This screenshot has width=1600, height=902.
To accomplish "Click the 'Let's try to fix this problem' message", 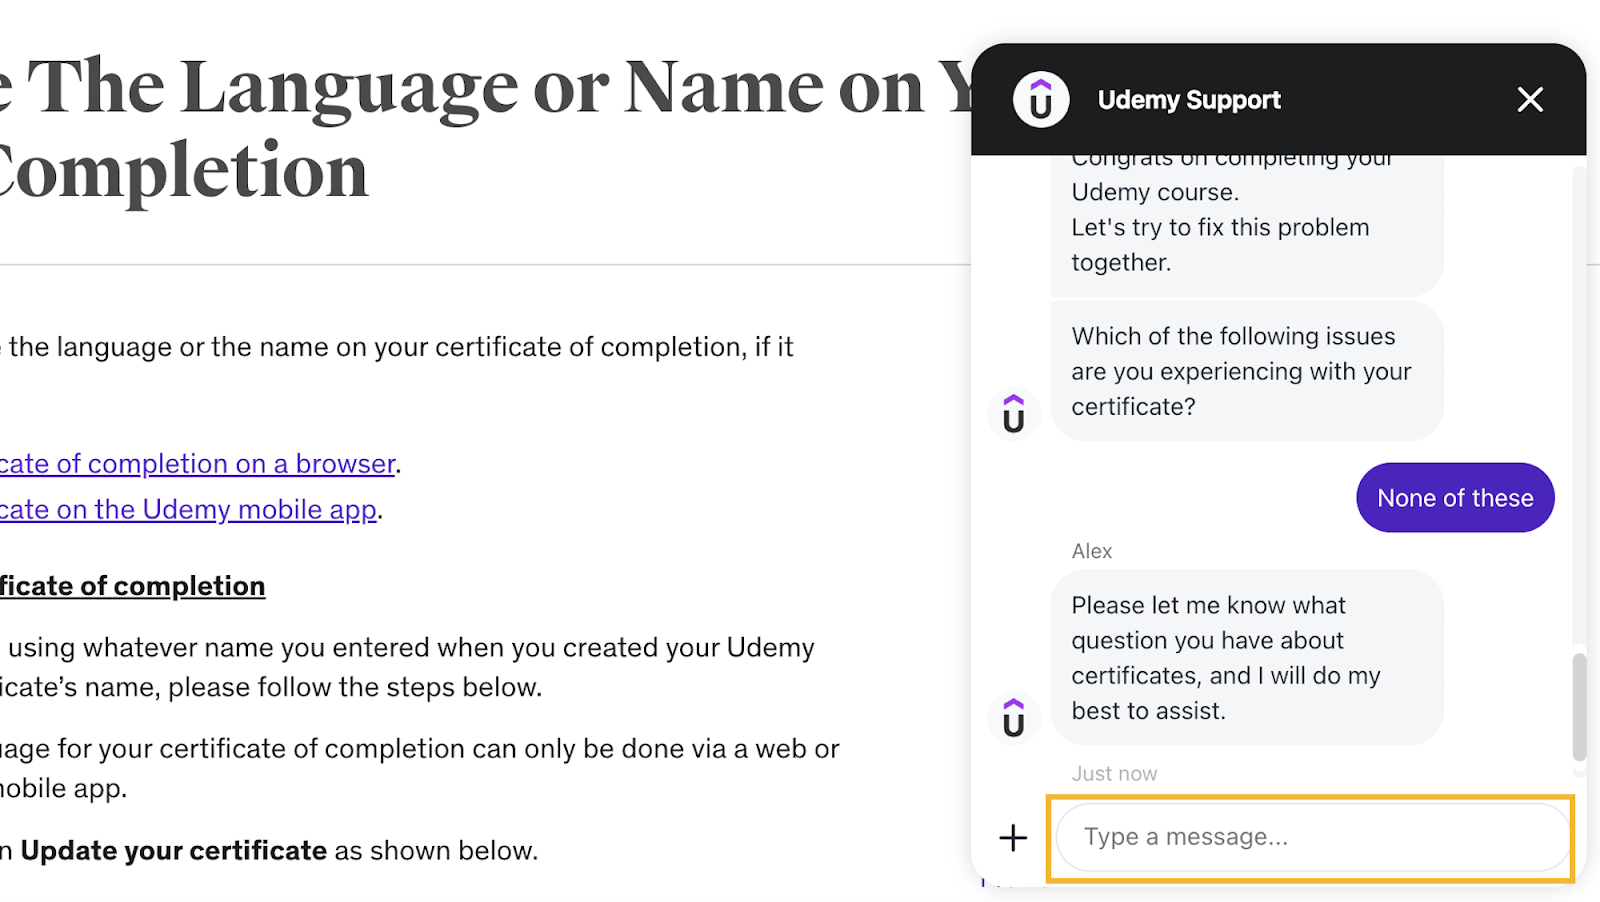I will tap(1247, 226).
